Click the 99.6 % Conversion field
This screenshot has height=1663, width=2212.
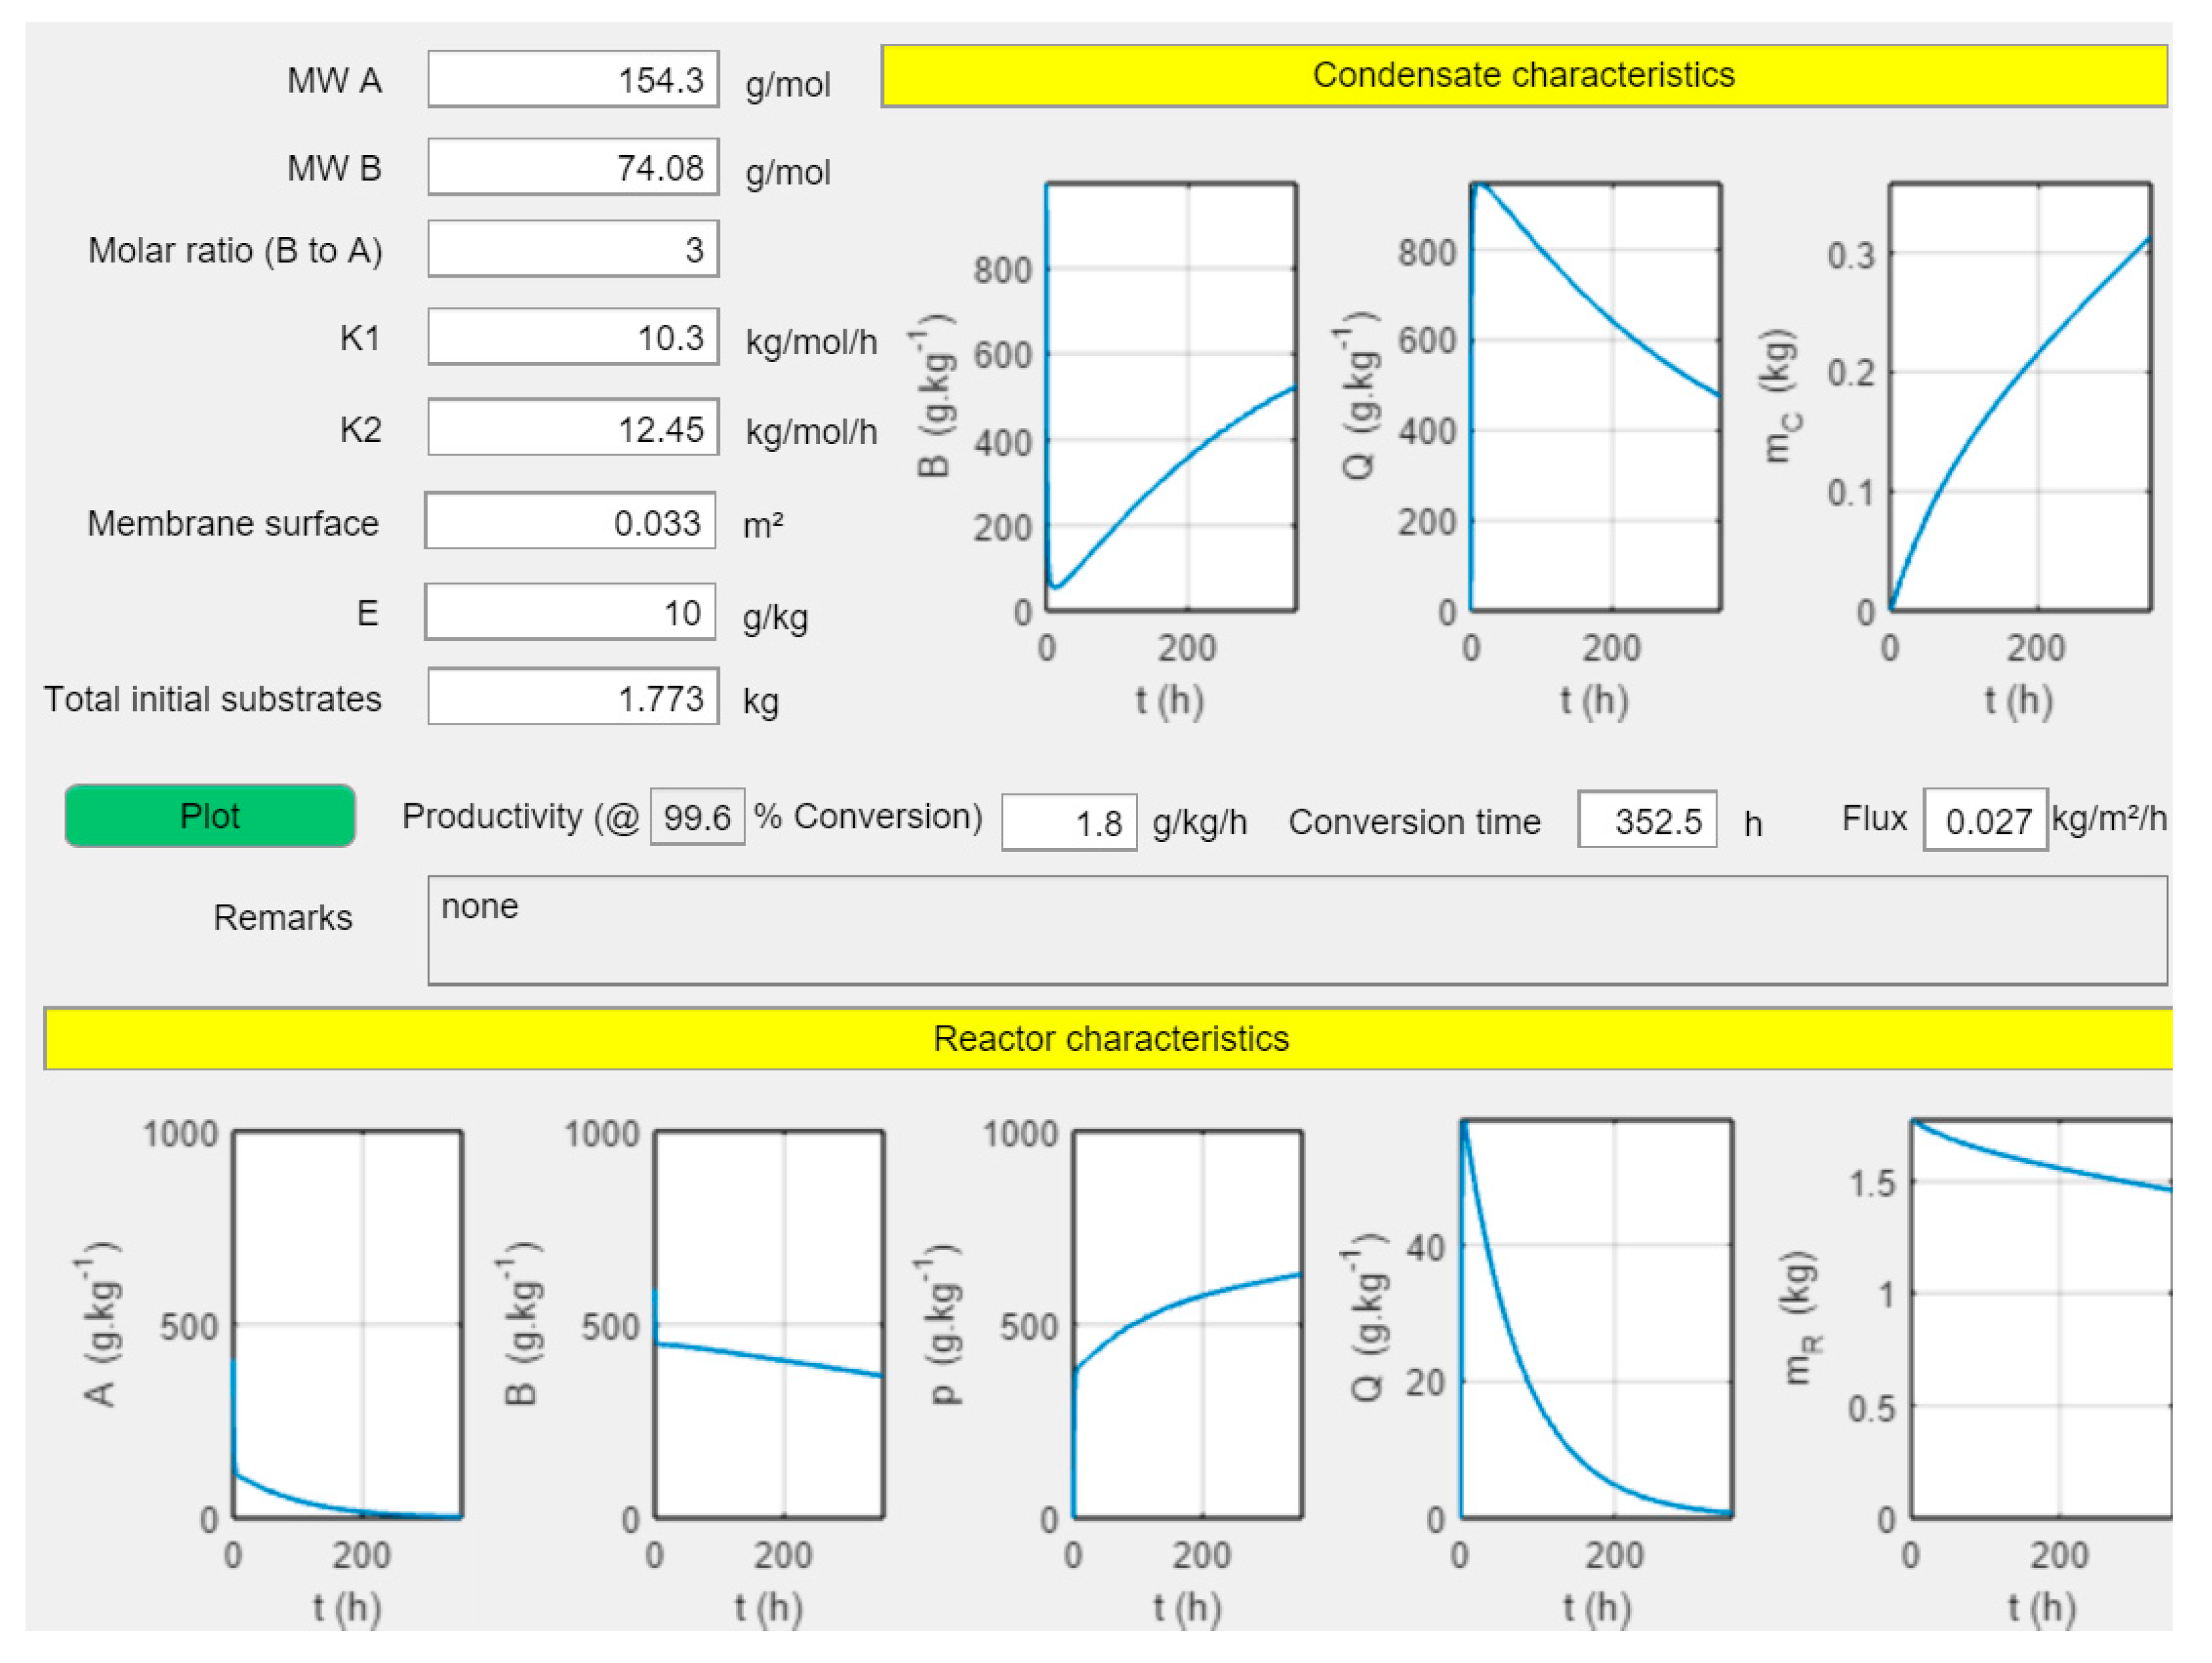pos(697,817)
